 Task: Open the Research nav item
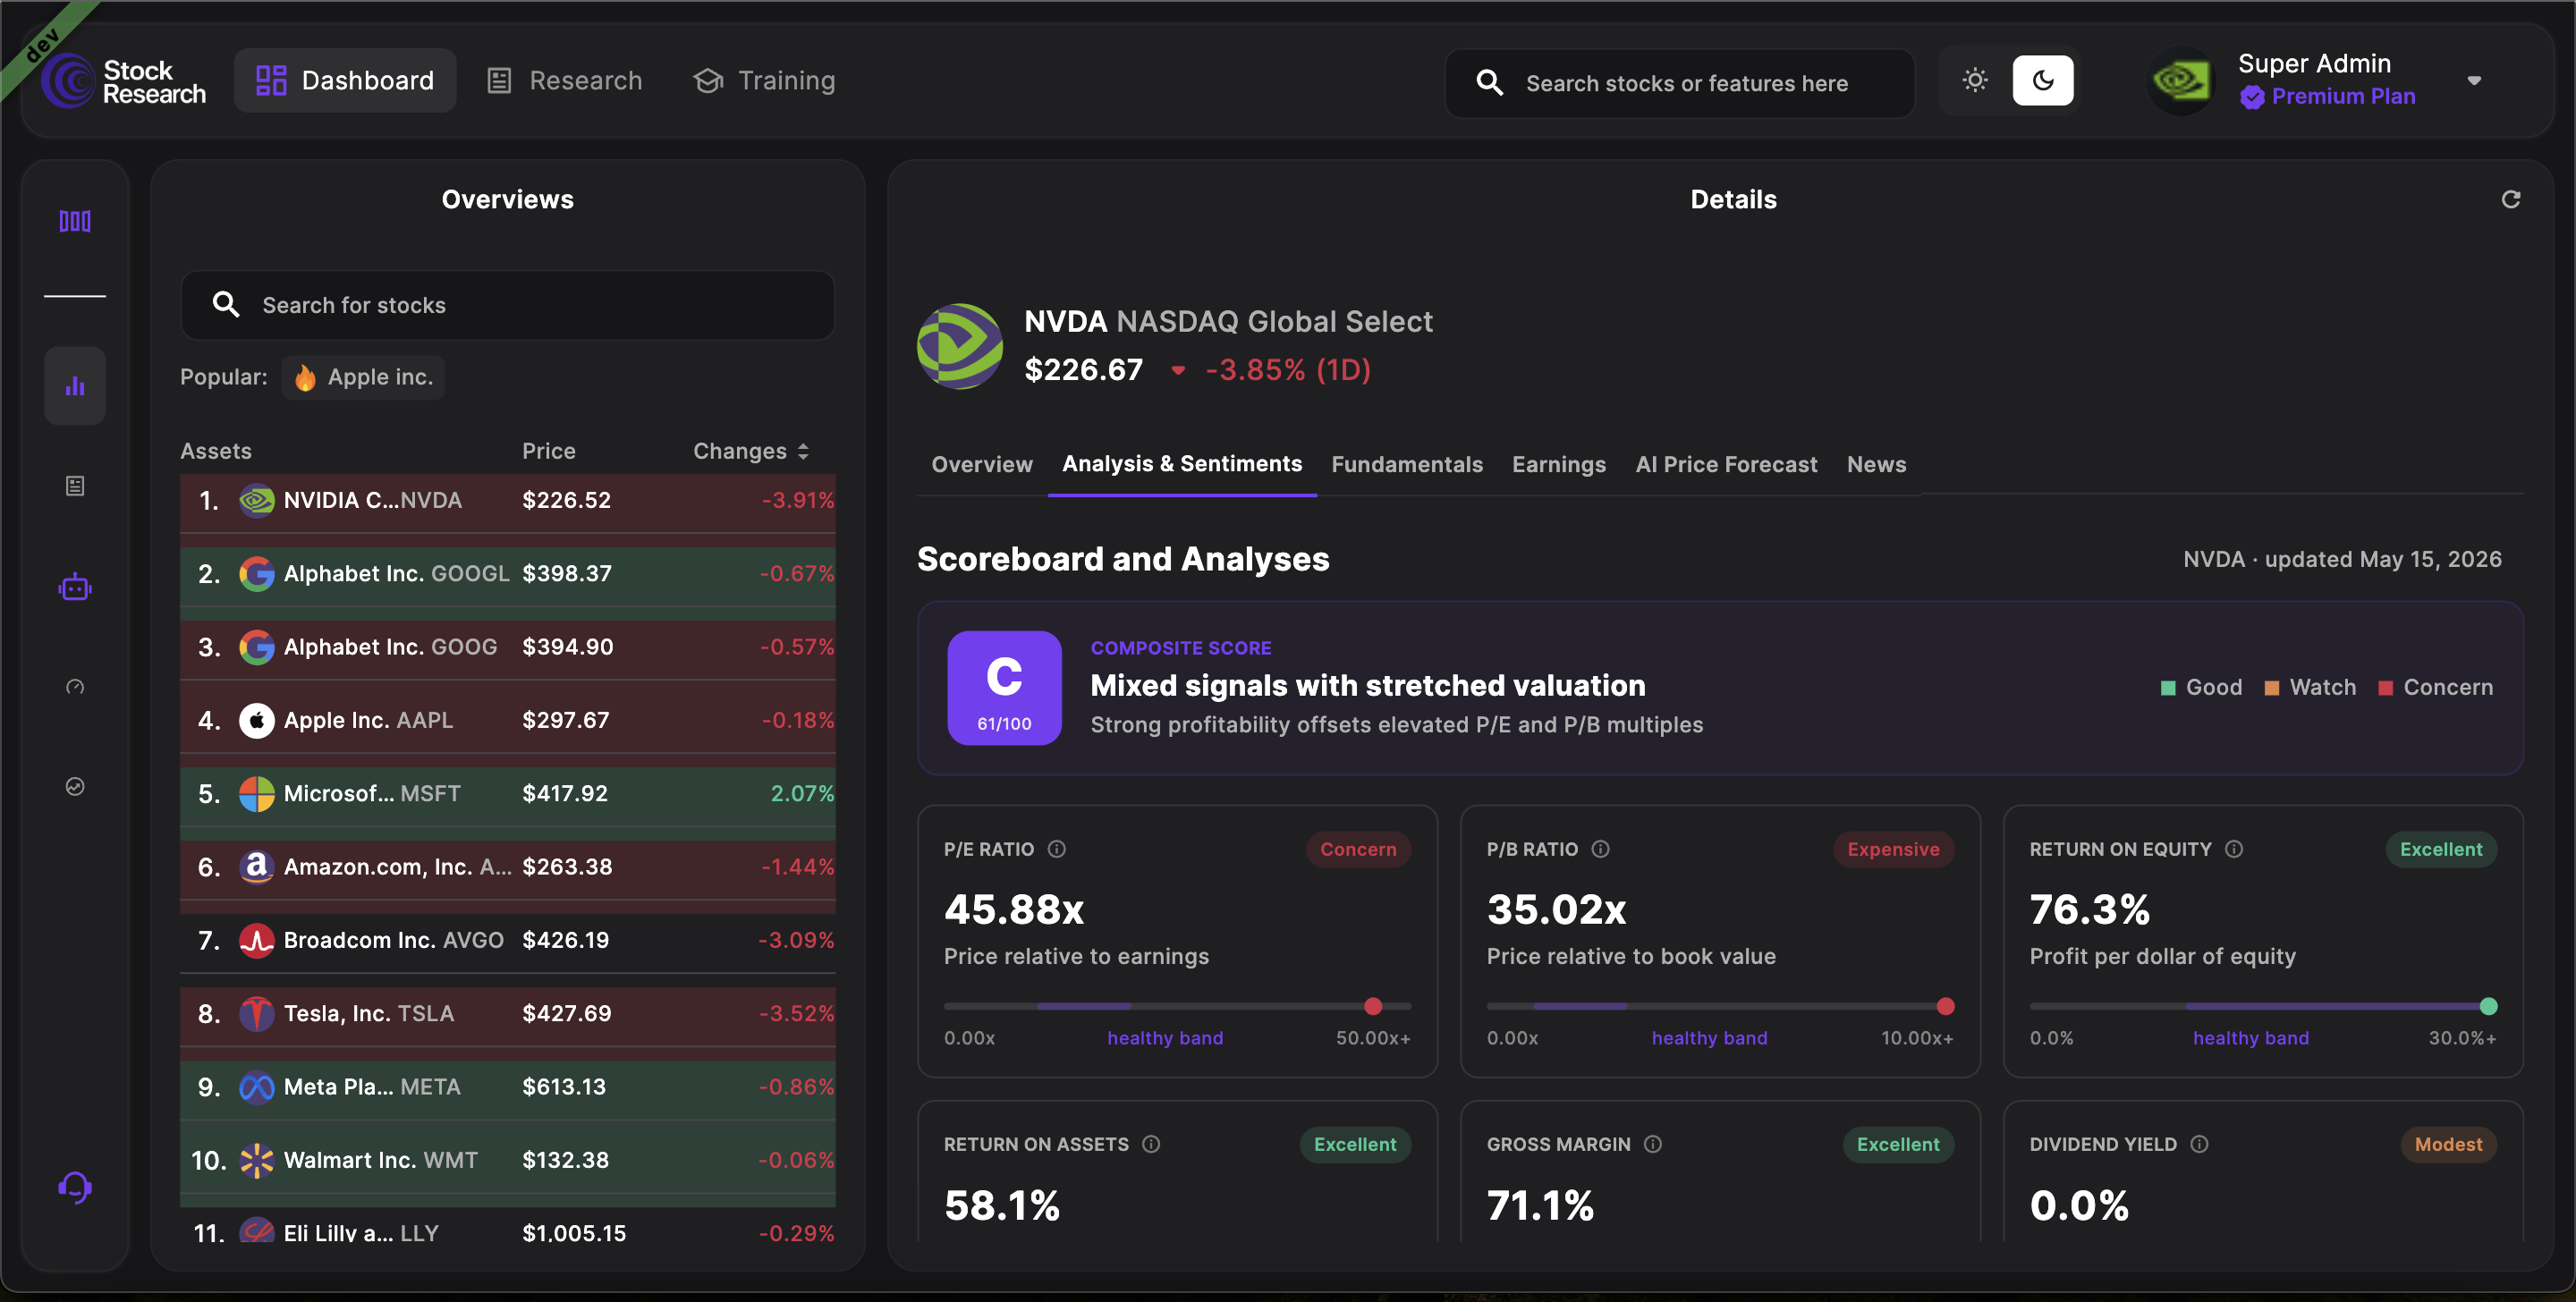click(x=564, y=80)
